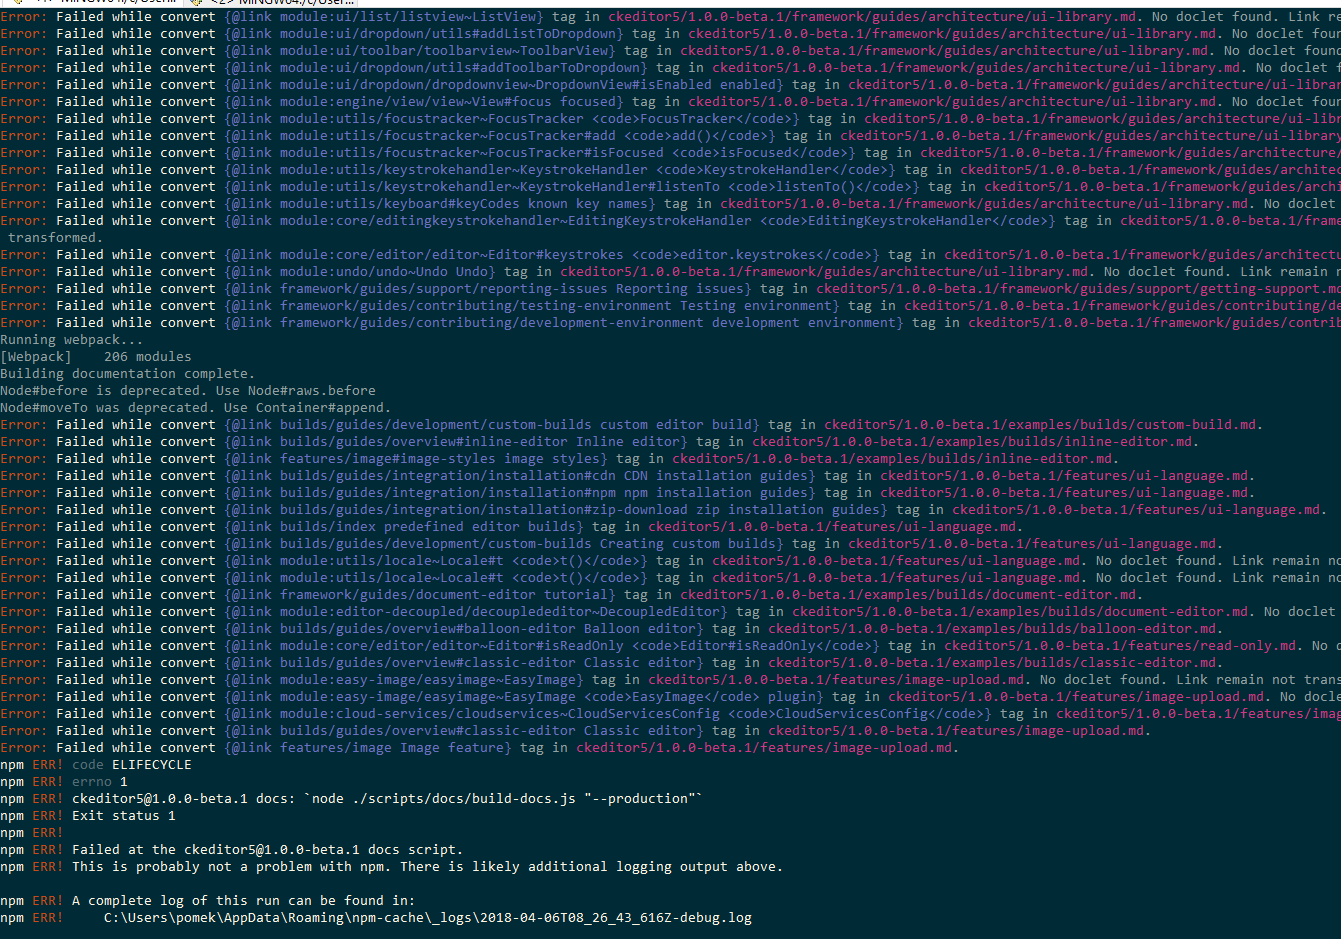Click the image#image-styles image styles tag text
The width and height of the screenshot is (1341, 939).
pyautogui.click(x=416, y=459)
